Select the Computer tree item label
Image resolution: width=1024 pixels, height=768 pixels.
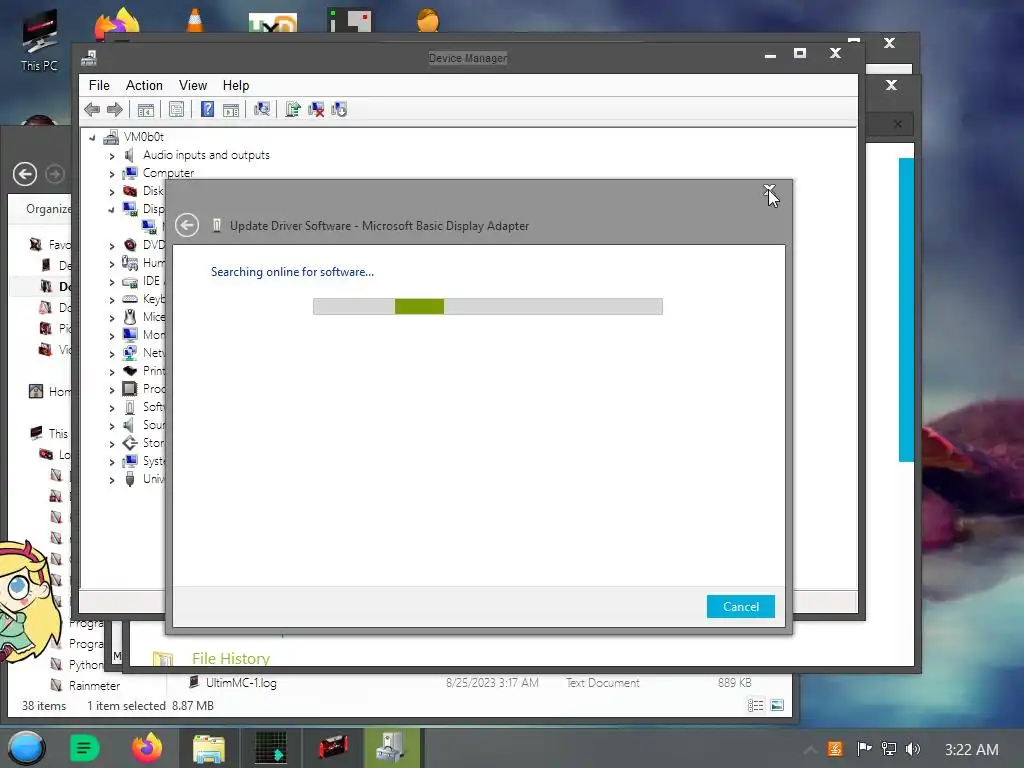[x=168, y=173]
